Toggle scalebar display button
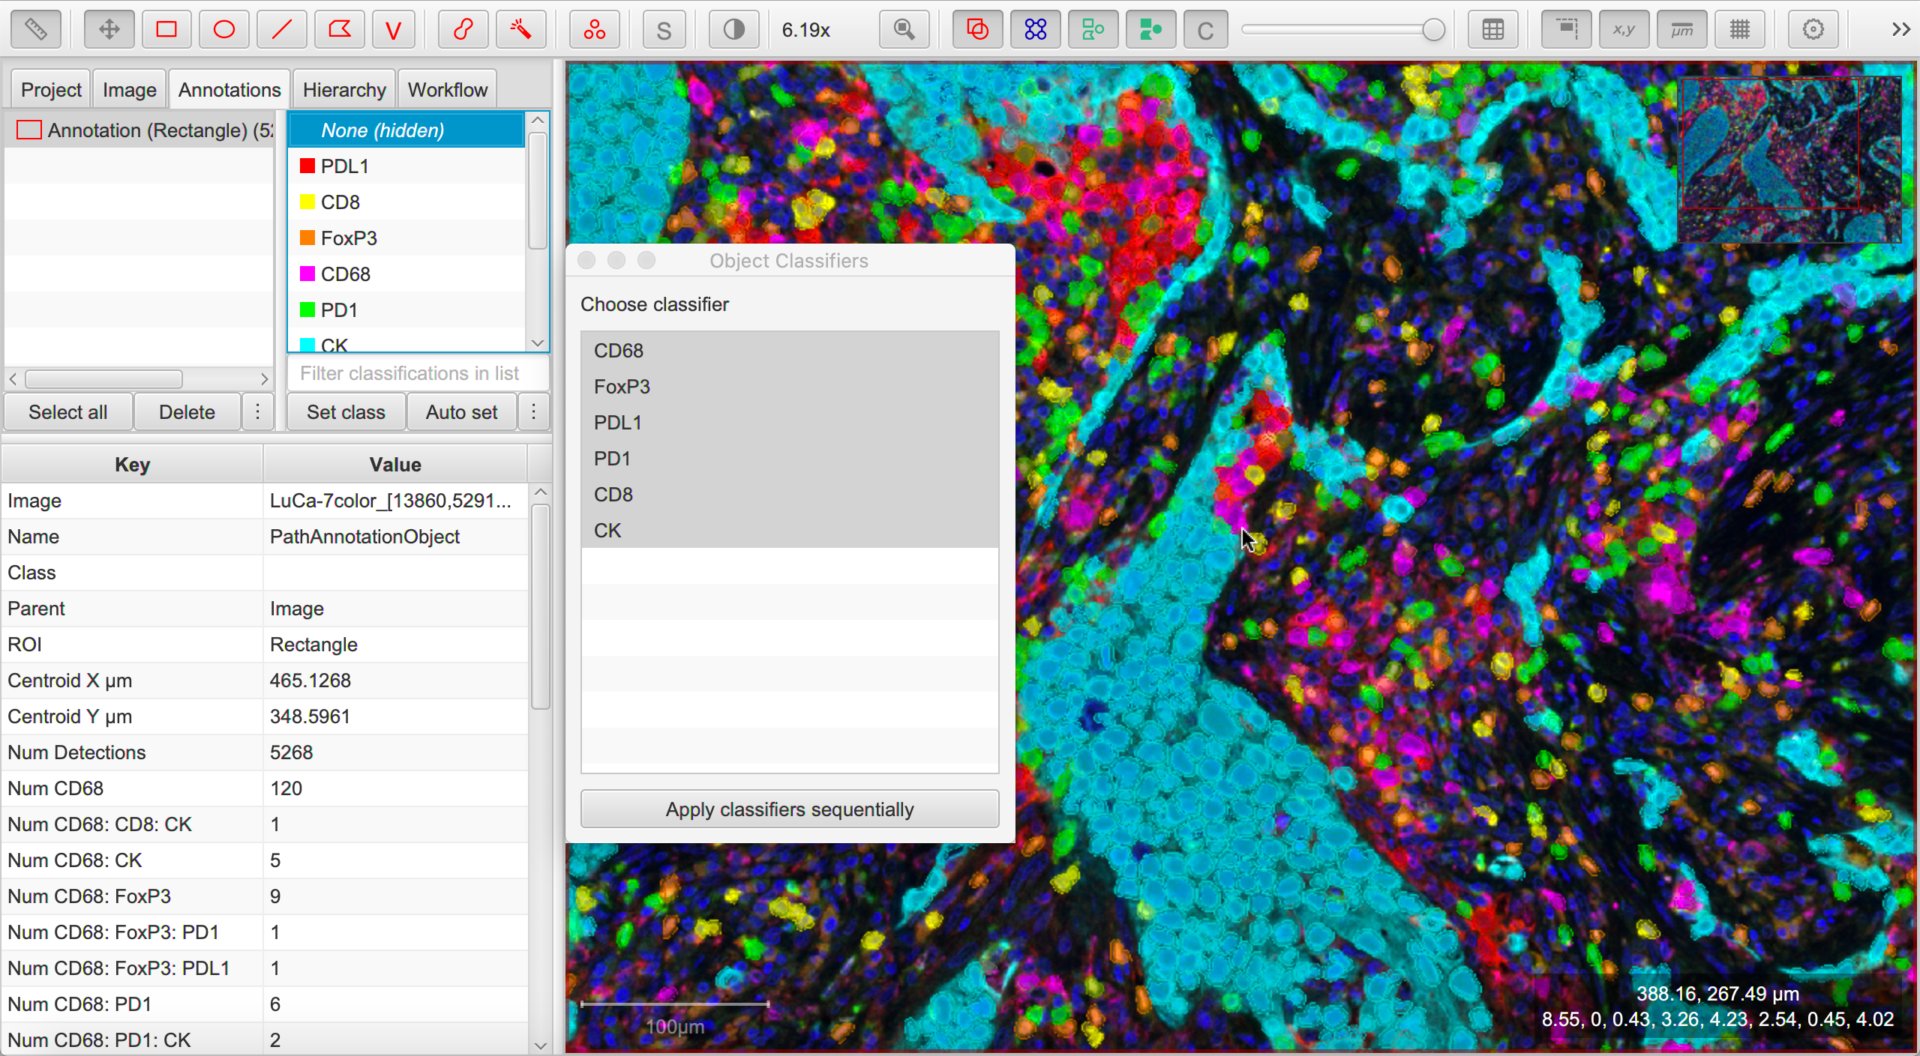This screenshot has height=1056, width=1920. coord(1682,30)
